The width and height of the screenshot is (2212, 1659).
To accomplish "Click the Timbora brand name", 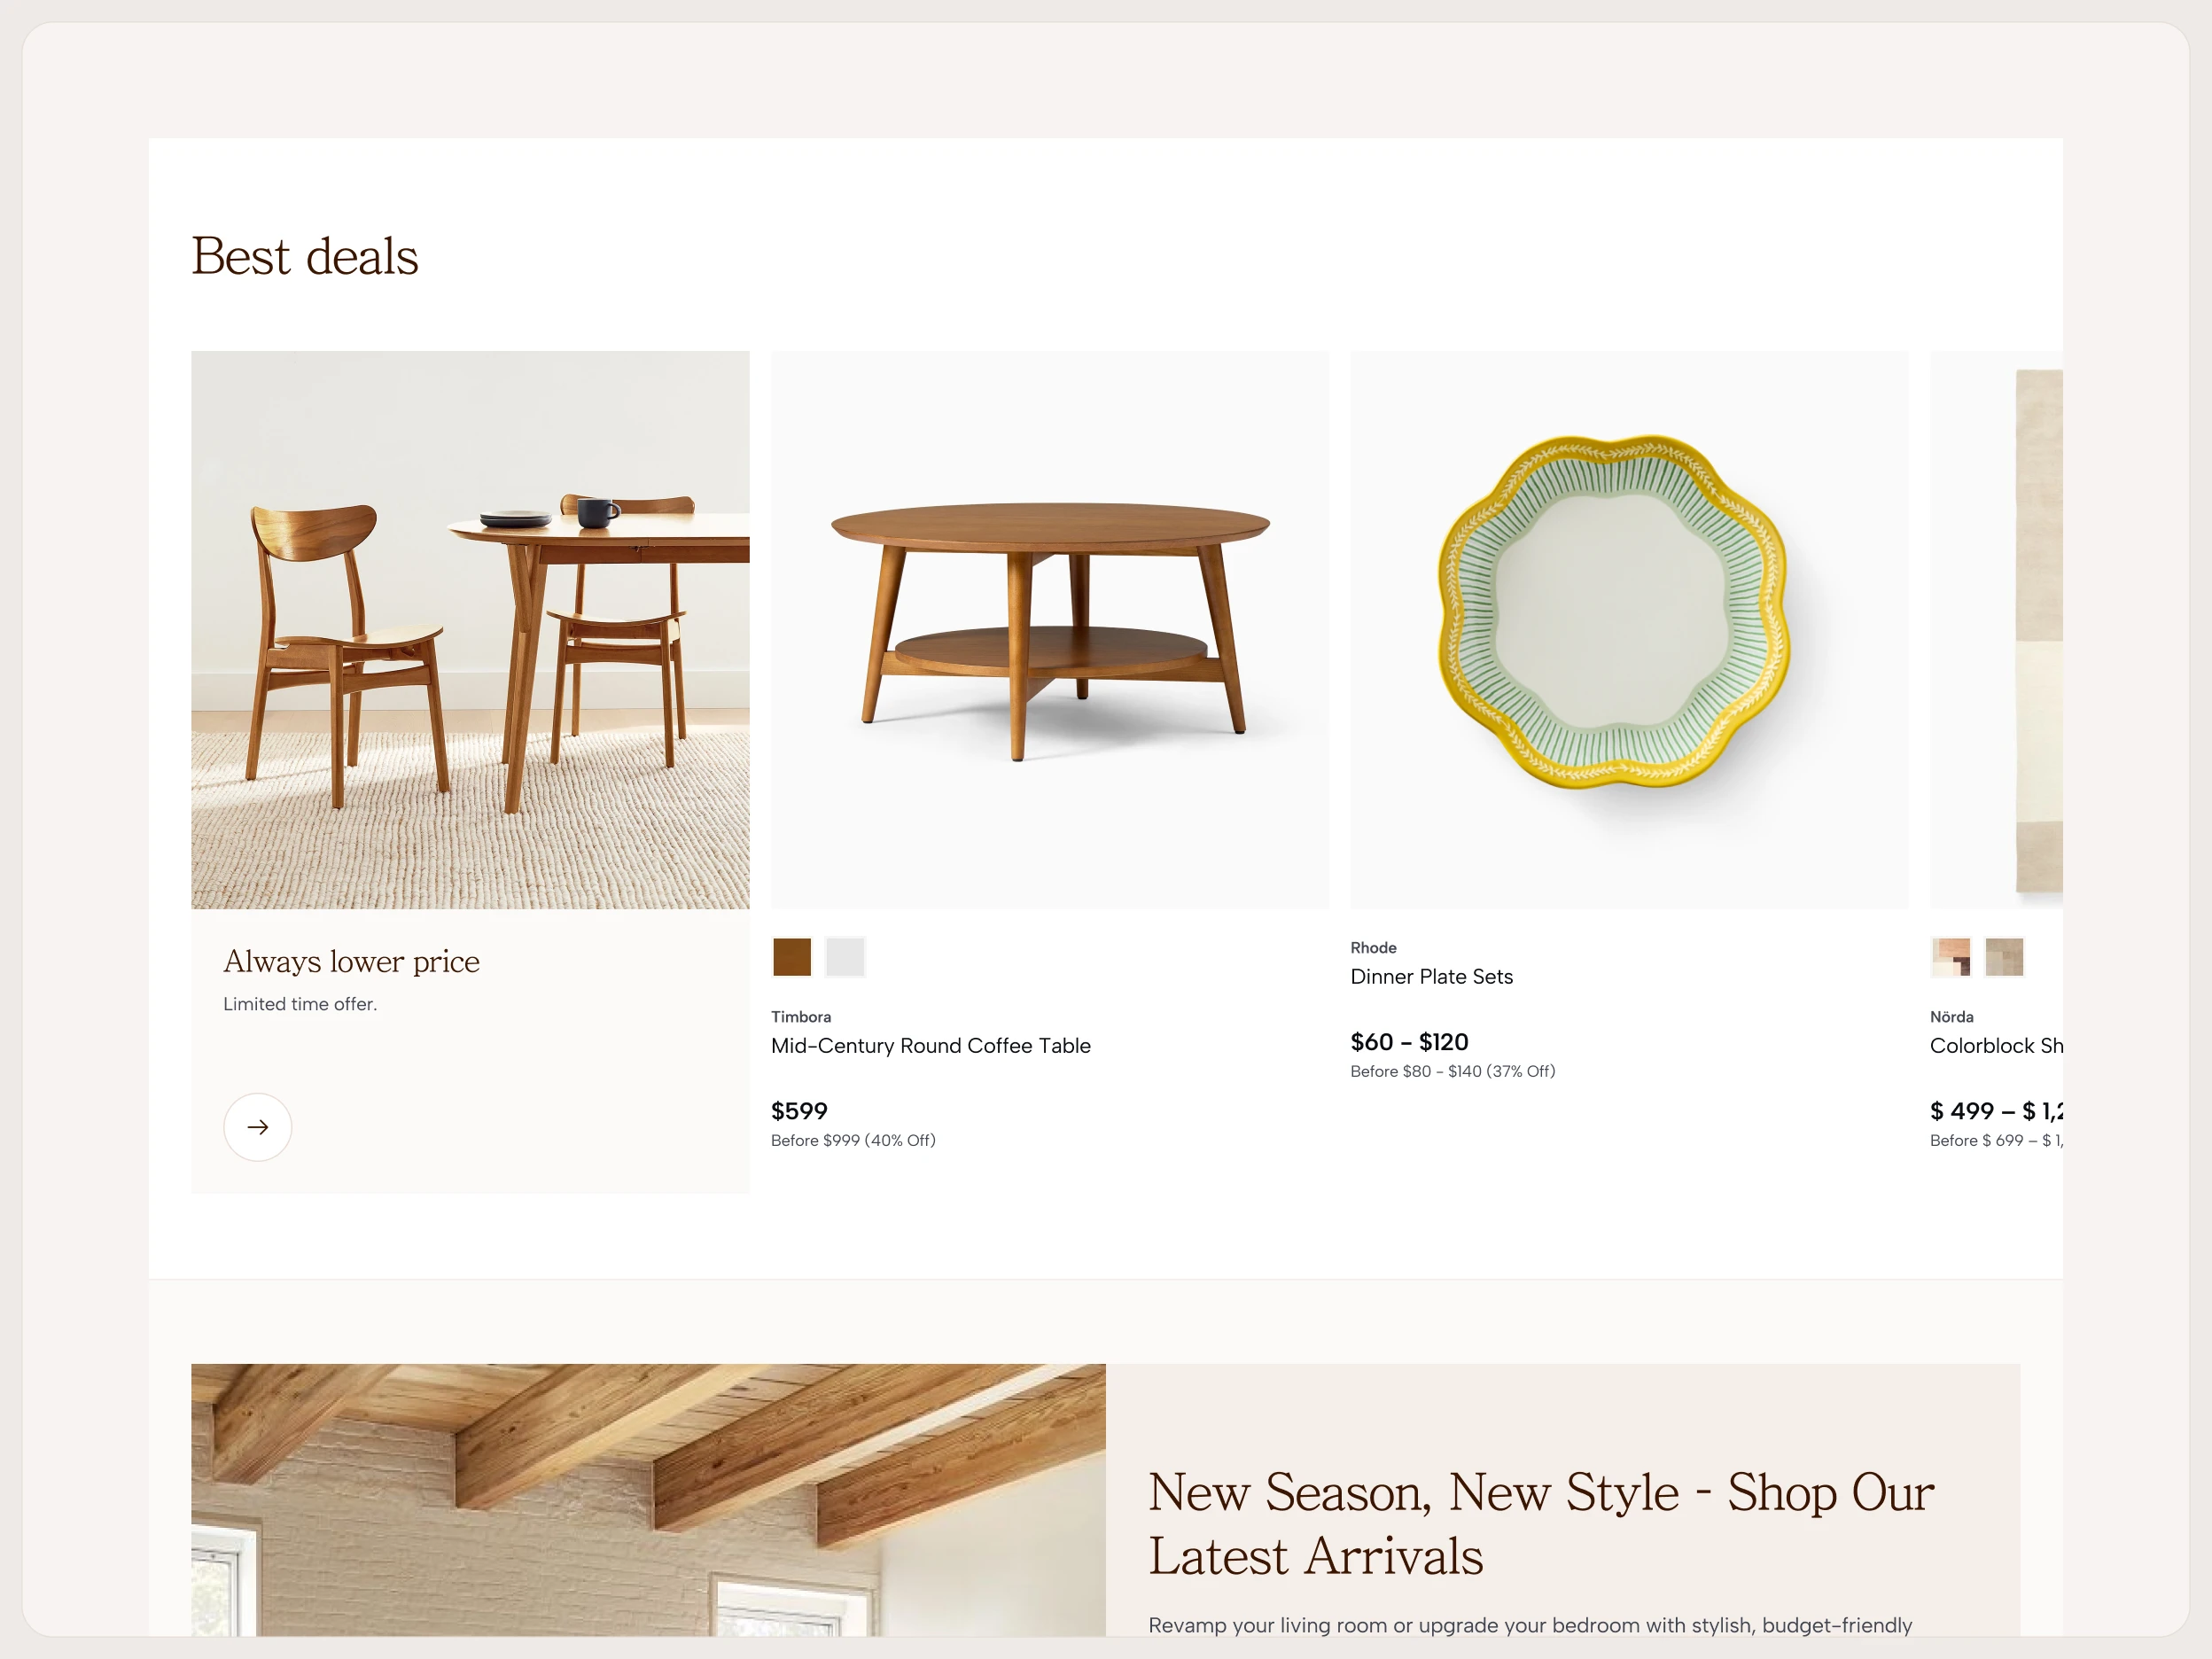I will coord(800,1016).
